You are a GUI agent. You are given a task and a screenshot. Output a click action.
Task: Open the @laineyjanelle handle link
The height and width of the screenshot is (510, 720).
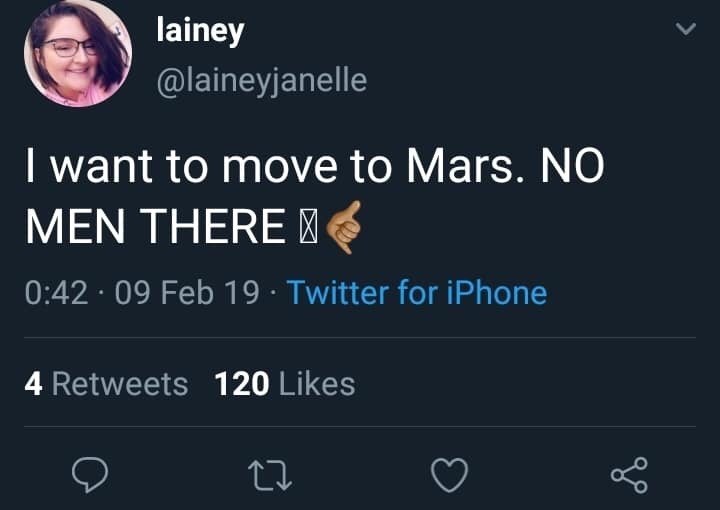coord(262,80)
